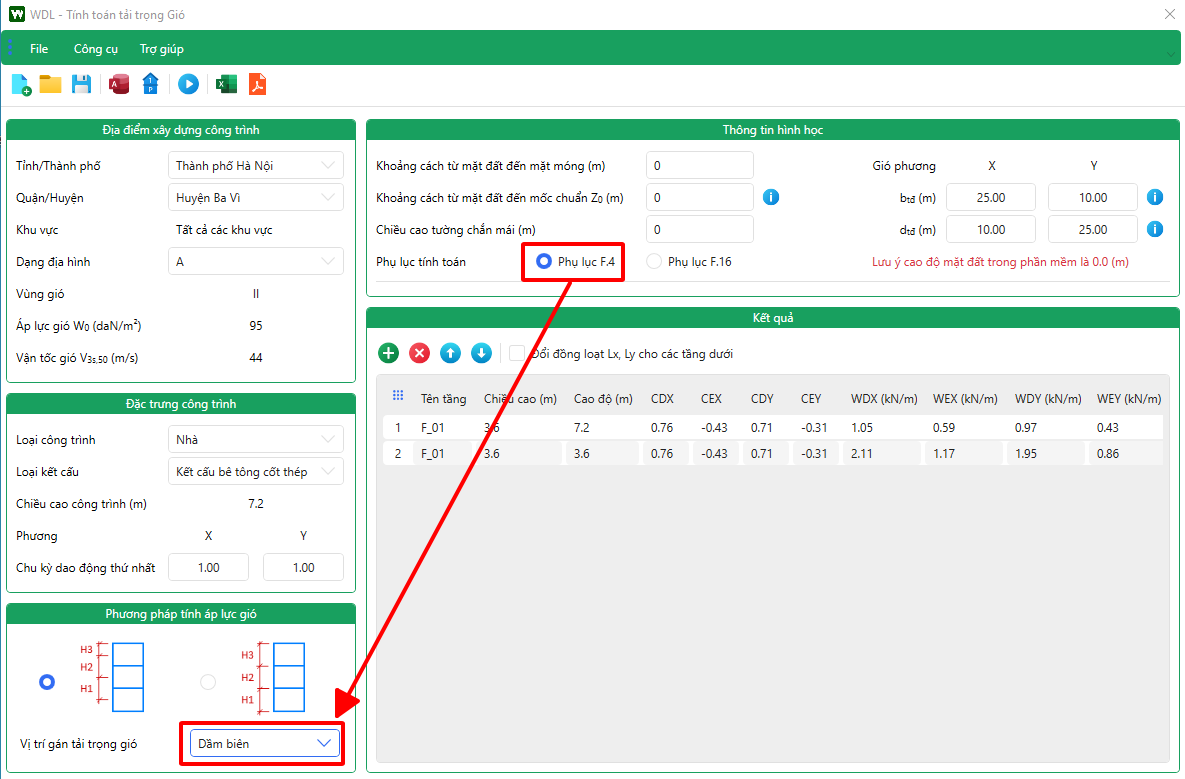This screenshot has width=1185, height=779.
Task: Open the File menu
Action: coord(39,48)
